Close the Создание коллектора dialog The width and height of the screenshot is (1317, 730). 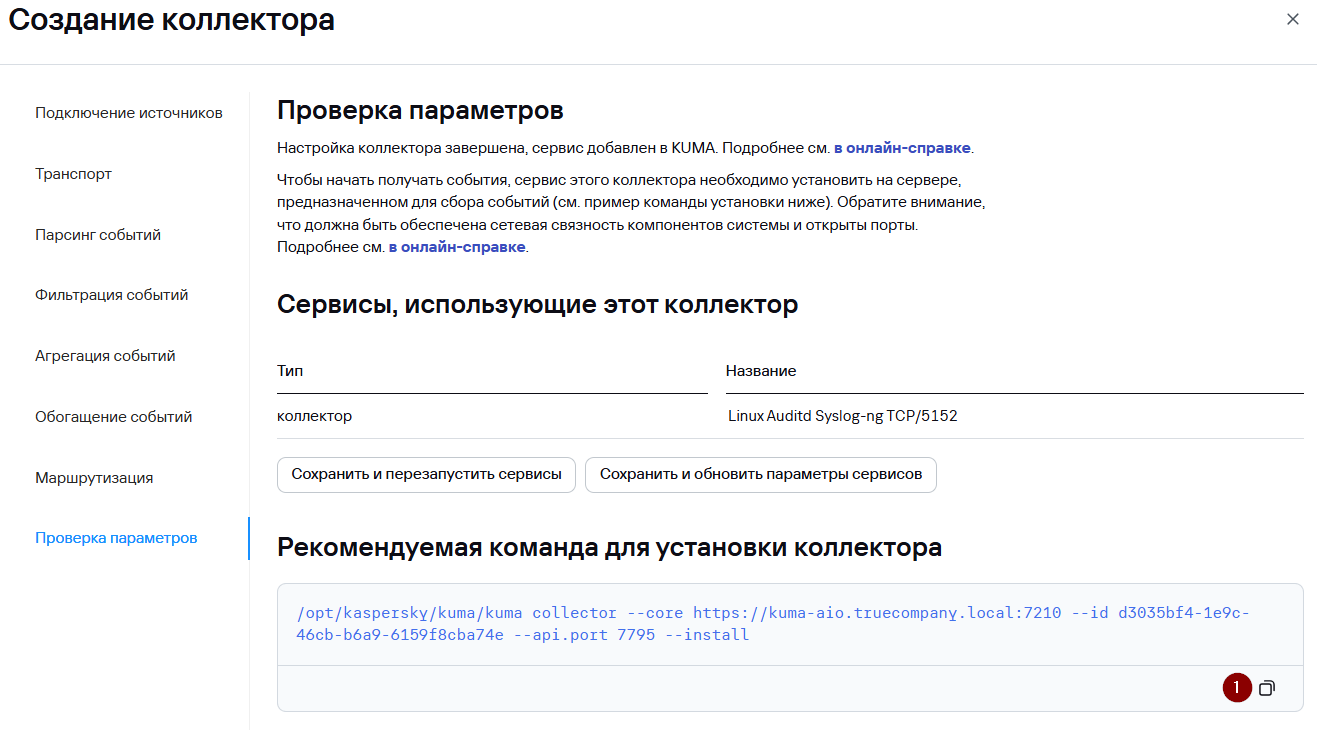coord(1292,19)
